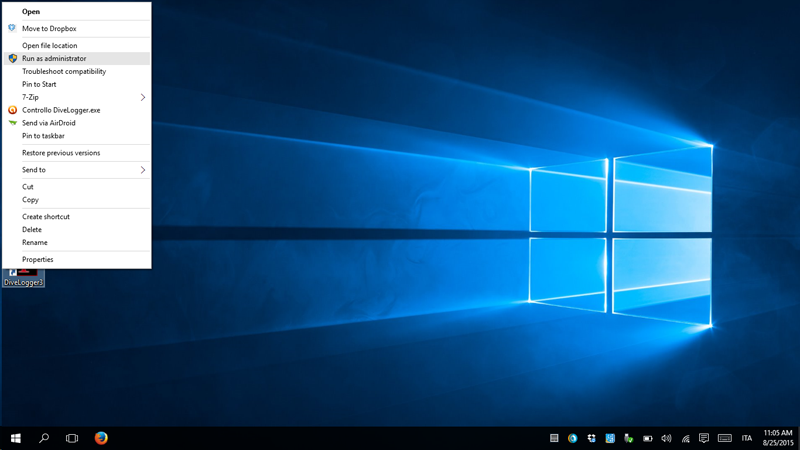
Task: Select Open file location
Action: click(77, 45)
